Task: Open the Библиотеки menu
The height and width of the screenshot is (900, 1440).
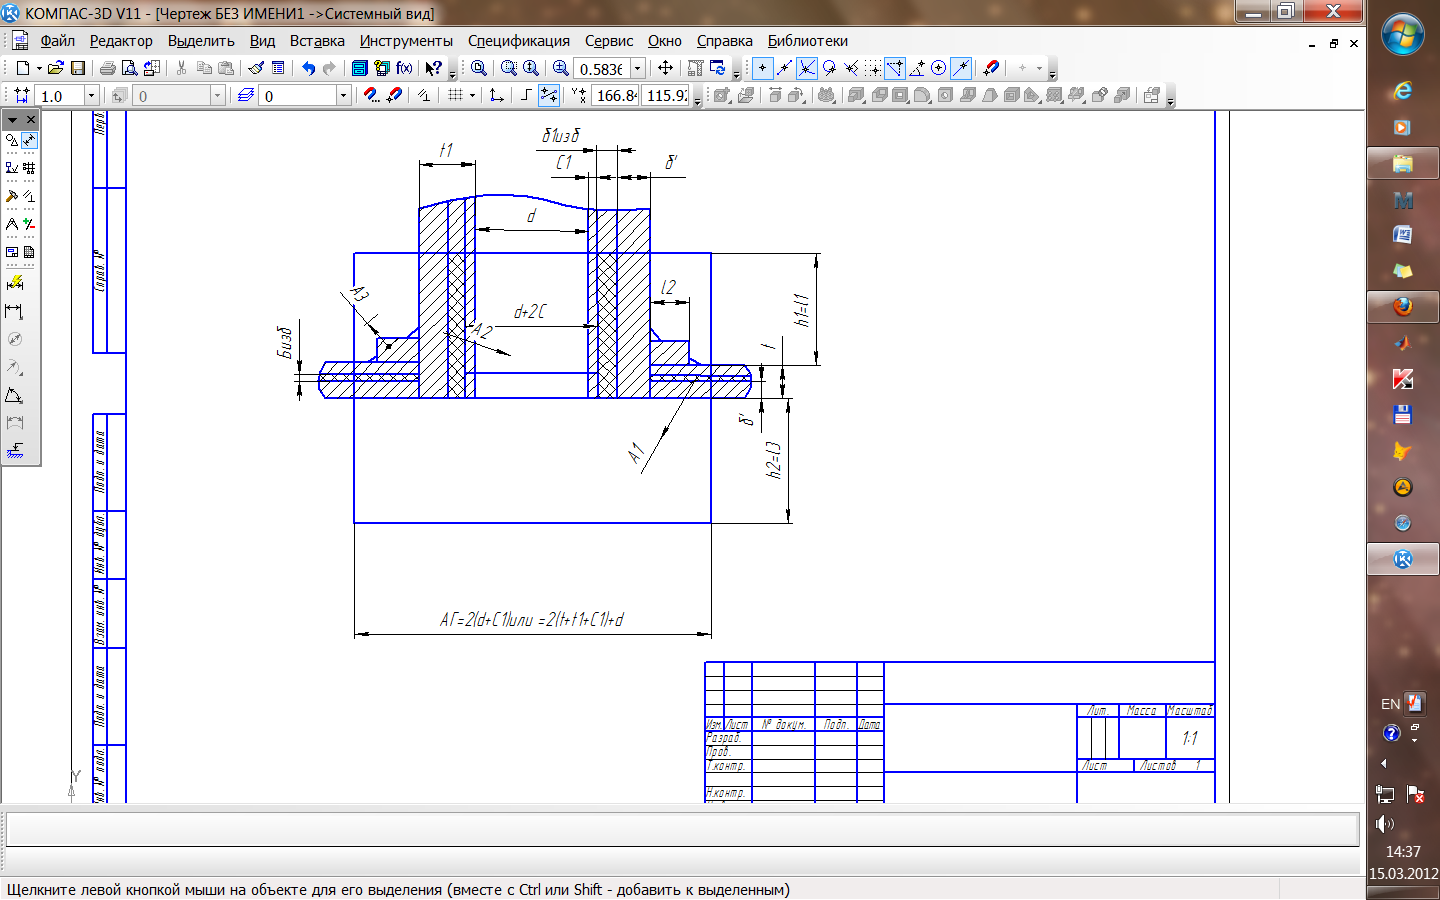Action: [x=807, y=41]
